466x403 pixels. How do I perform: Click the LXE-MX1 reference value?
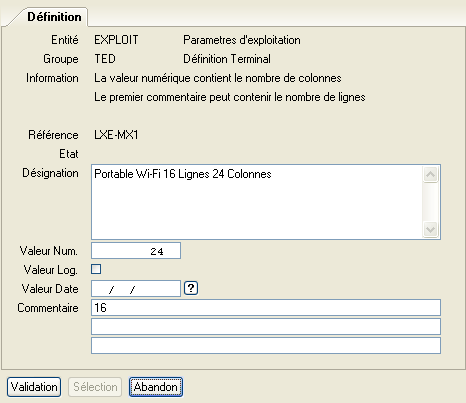(116, 135)
